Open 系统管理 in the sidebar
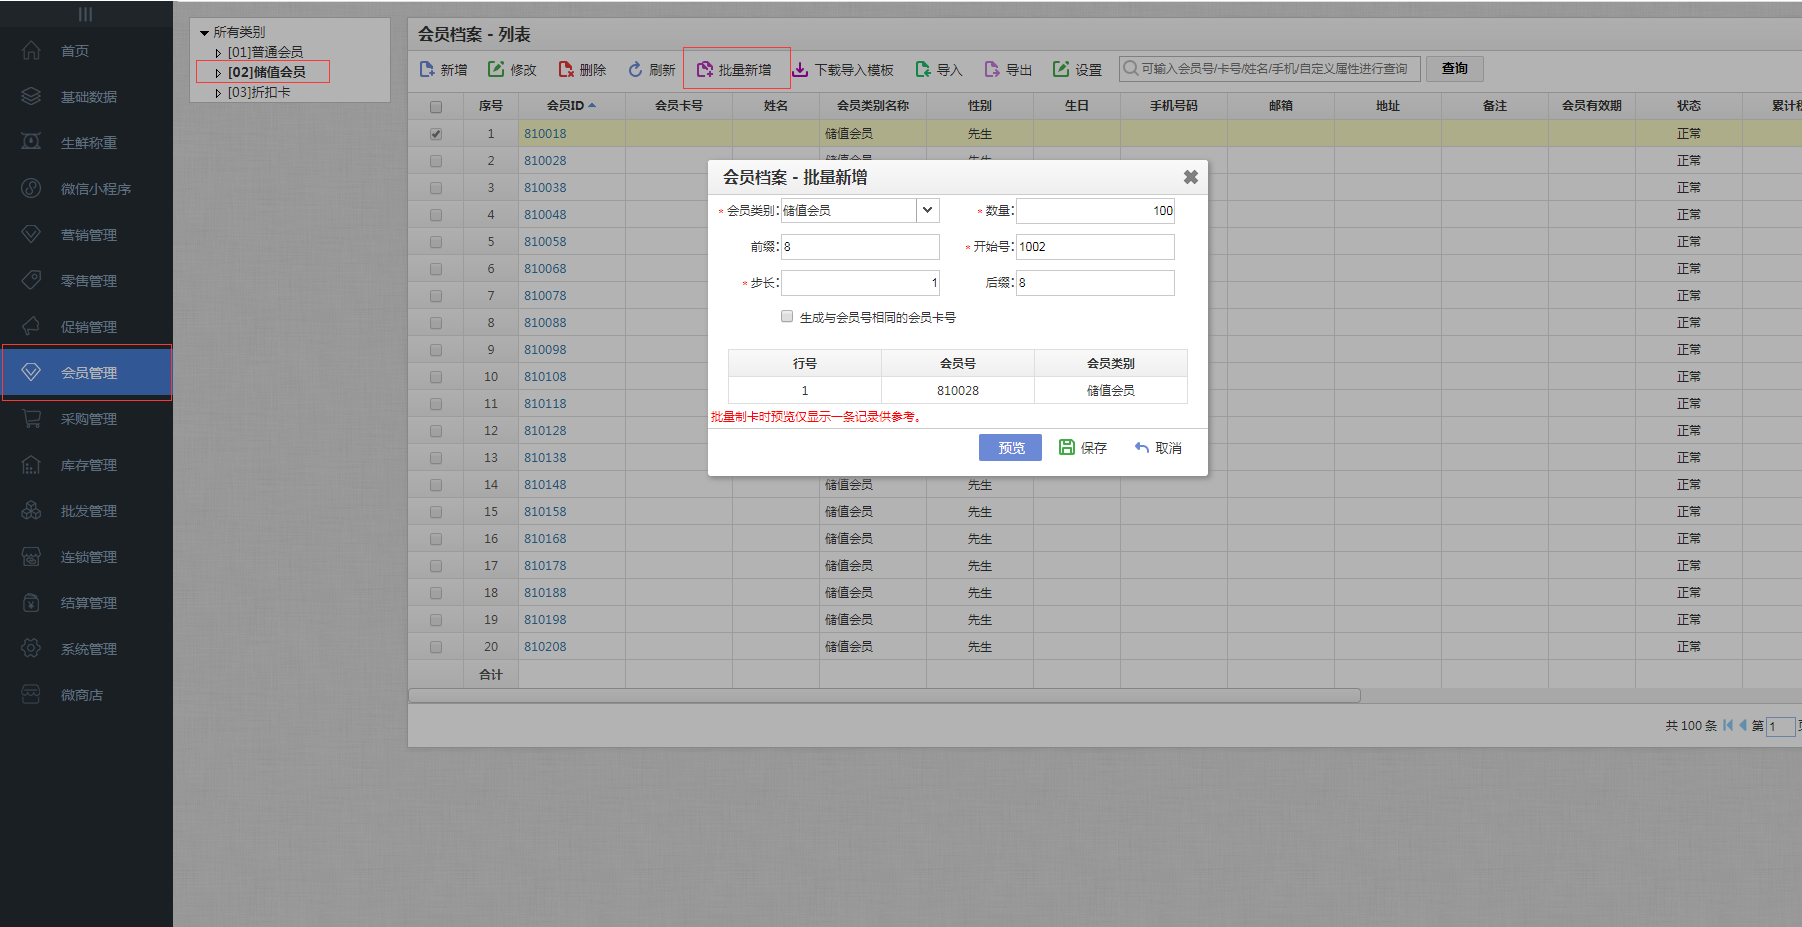The image size is (1802, 927). (x=88, y=649)
